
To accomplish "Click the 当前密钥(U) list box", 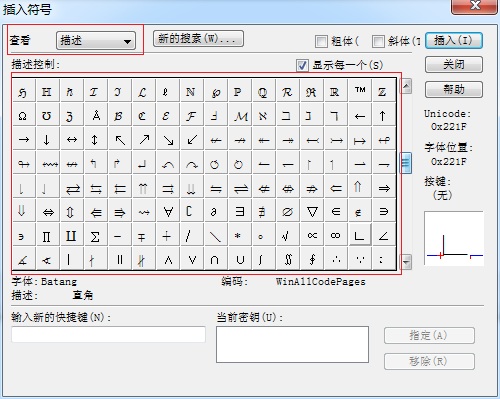I will point(292,344).
